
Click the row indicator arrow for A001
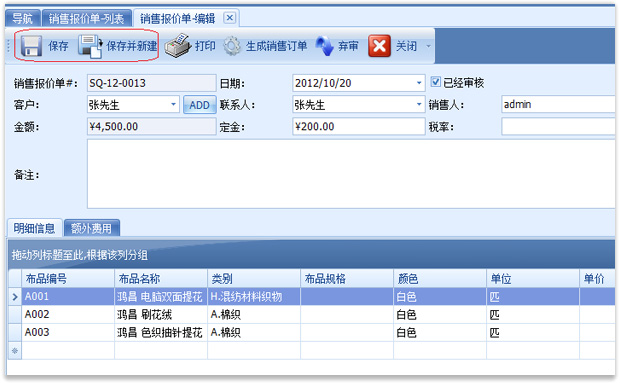click(x=15, y=296)
